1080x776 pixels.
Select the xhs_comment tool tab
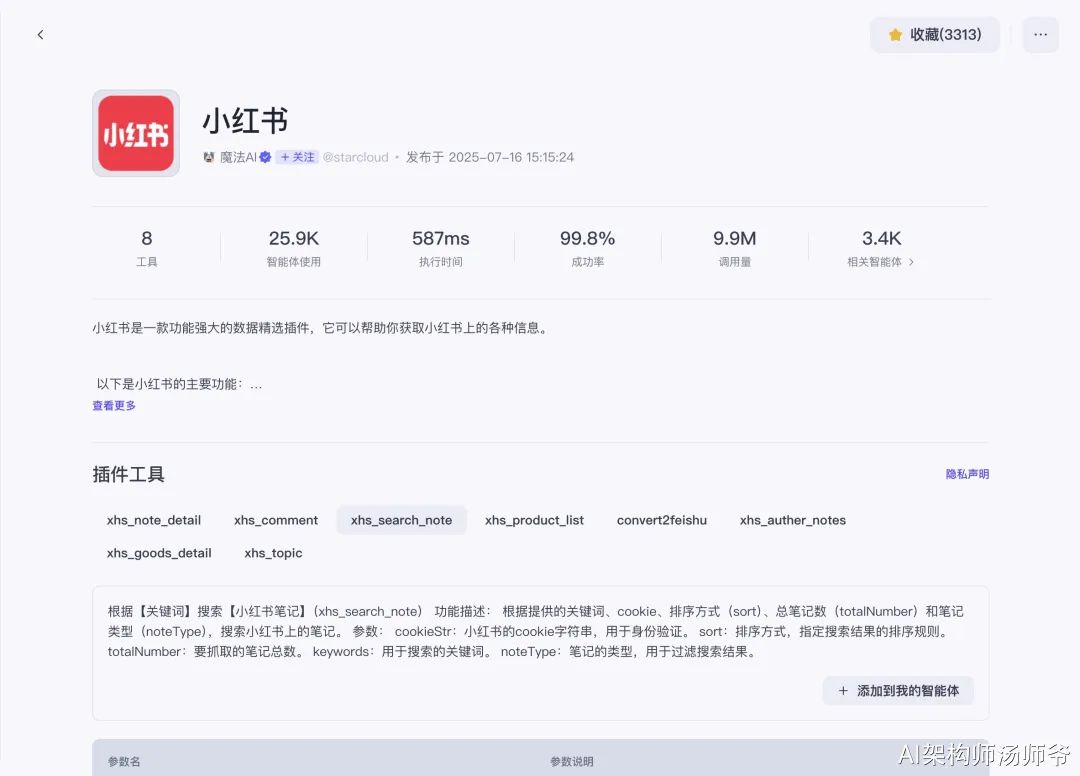coord(276,520)
